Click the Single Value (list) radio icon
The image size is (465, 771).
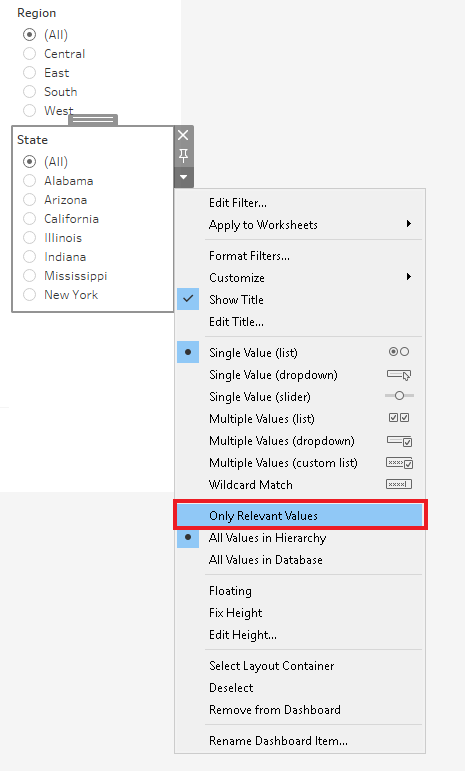pos(399,352)
